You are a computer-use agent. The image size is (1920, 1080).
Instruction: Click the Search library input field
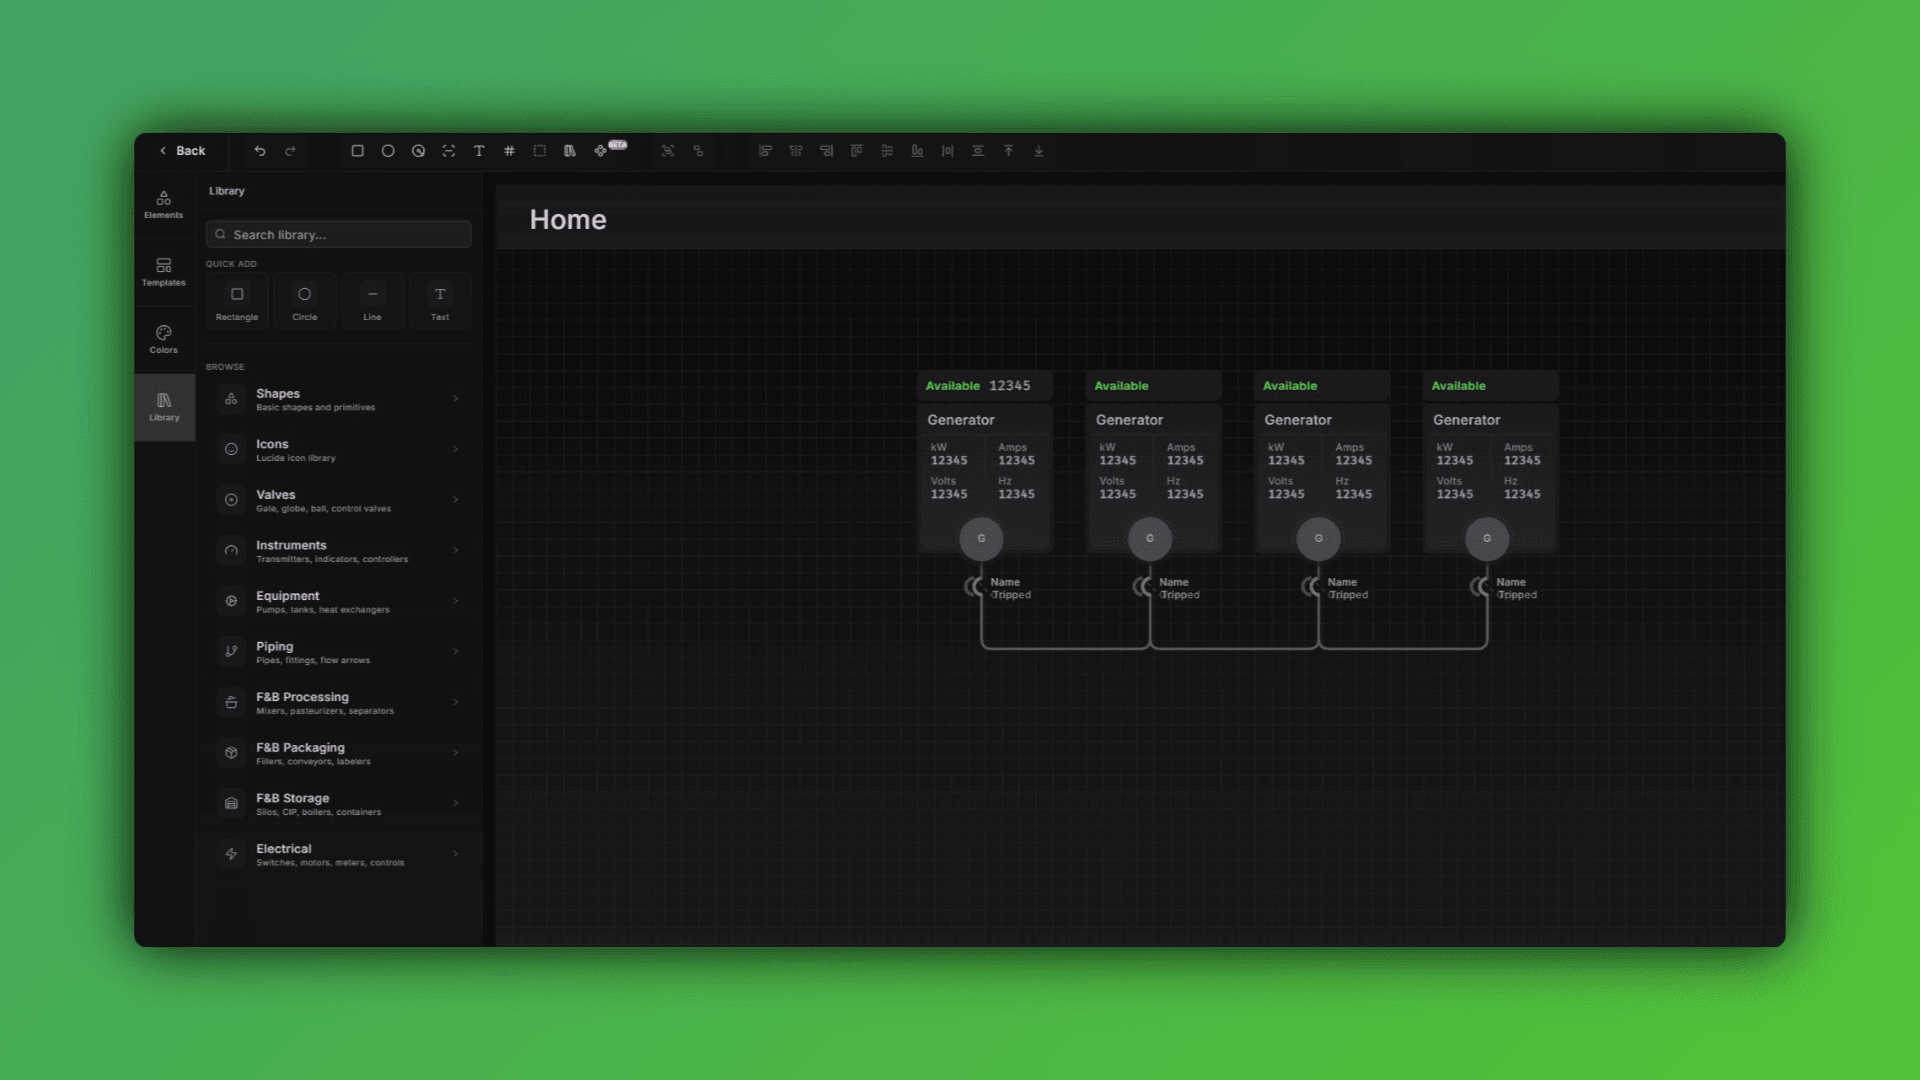pos(338,234)
